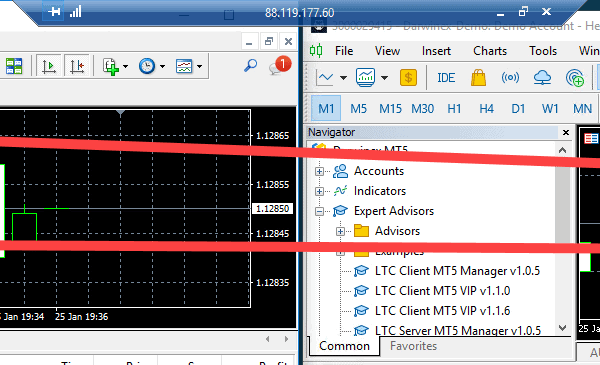Click the right scroll arrow below the left chart
Screen dimensions: 600x365
coord(286,339)
